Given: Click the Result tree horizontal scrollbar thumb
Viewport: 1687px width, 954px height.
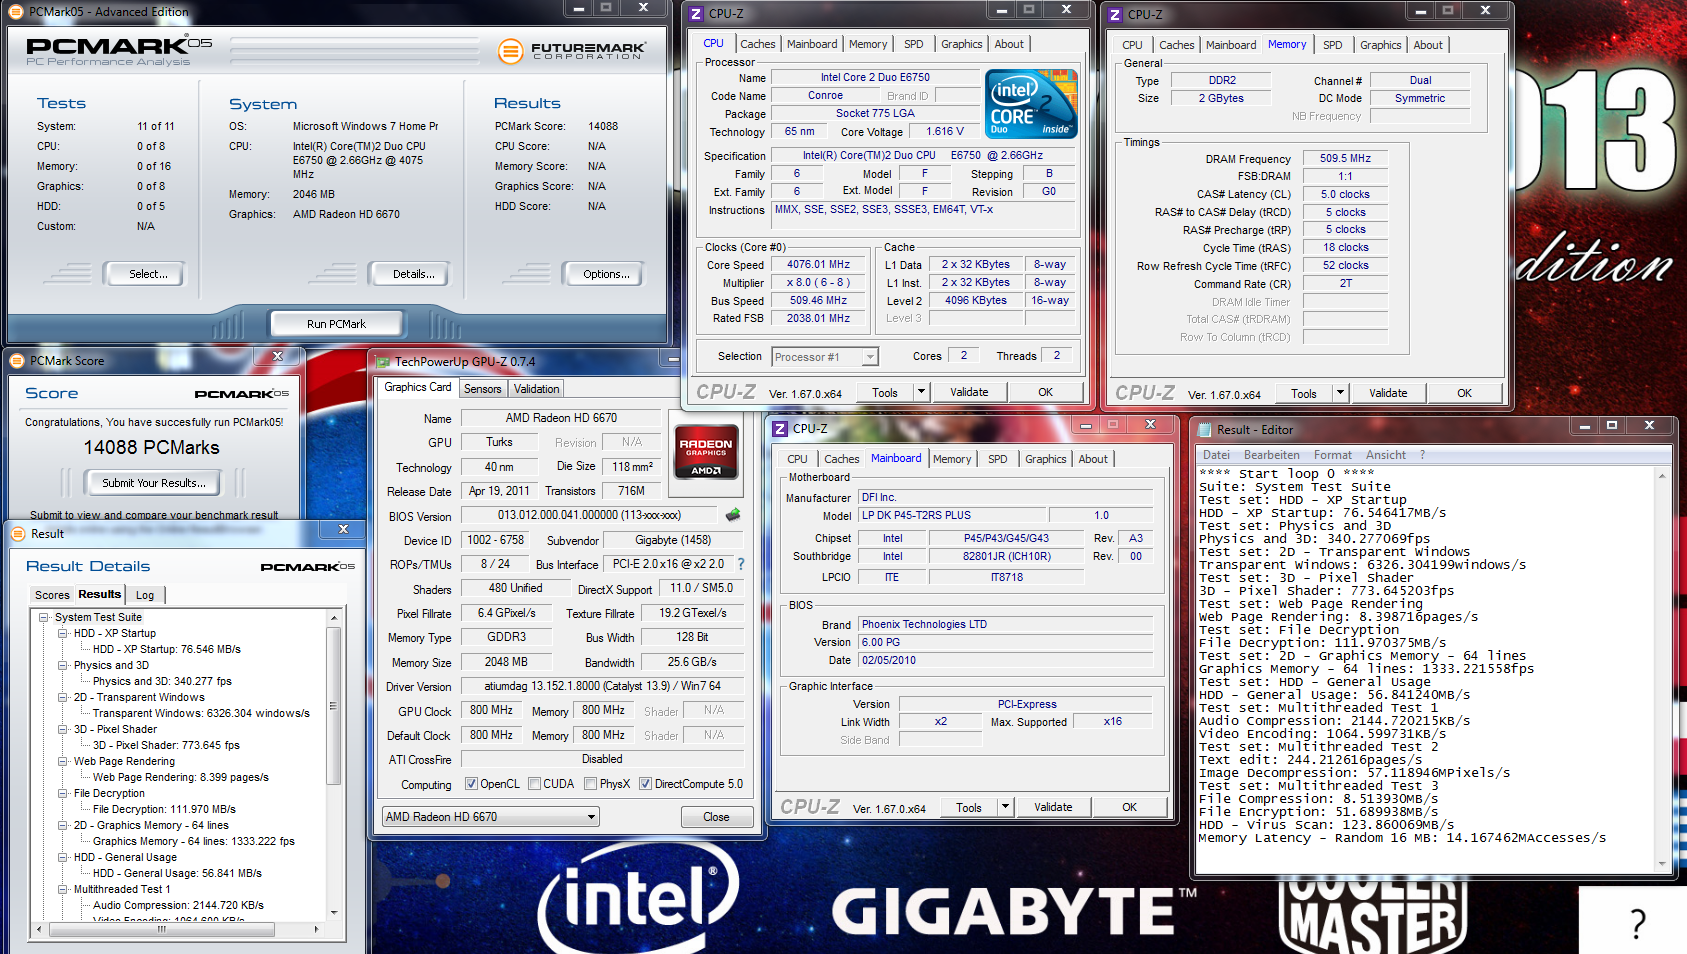Looking at the screenshot, I should [162, 929].
